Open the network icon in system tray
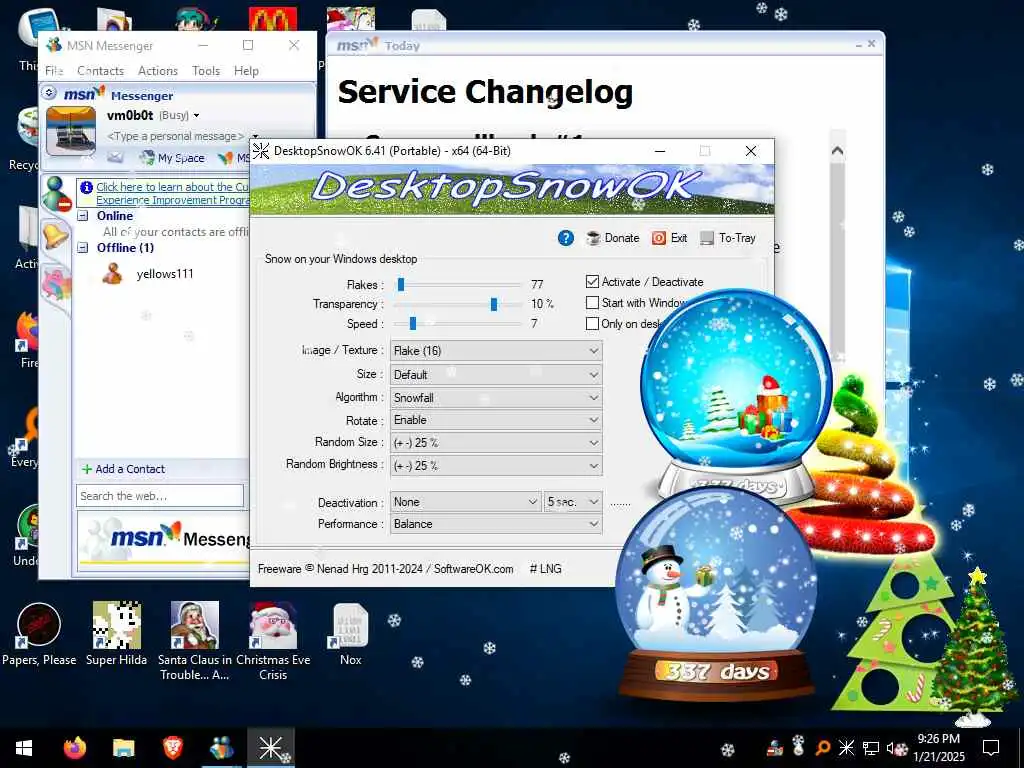The image size is (1024, 768). (871, 748)
